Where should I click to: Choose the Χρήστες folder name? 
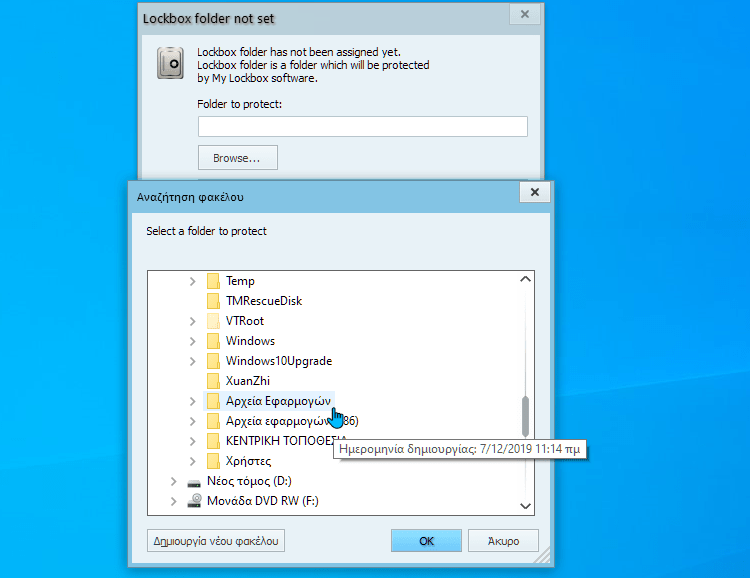click(x=248, y=461)
